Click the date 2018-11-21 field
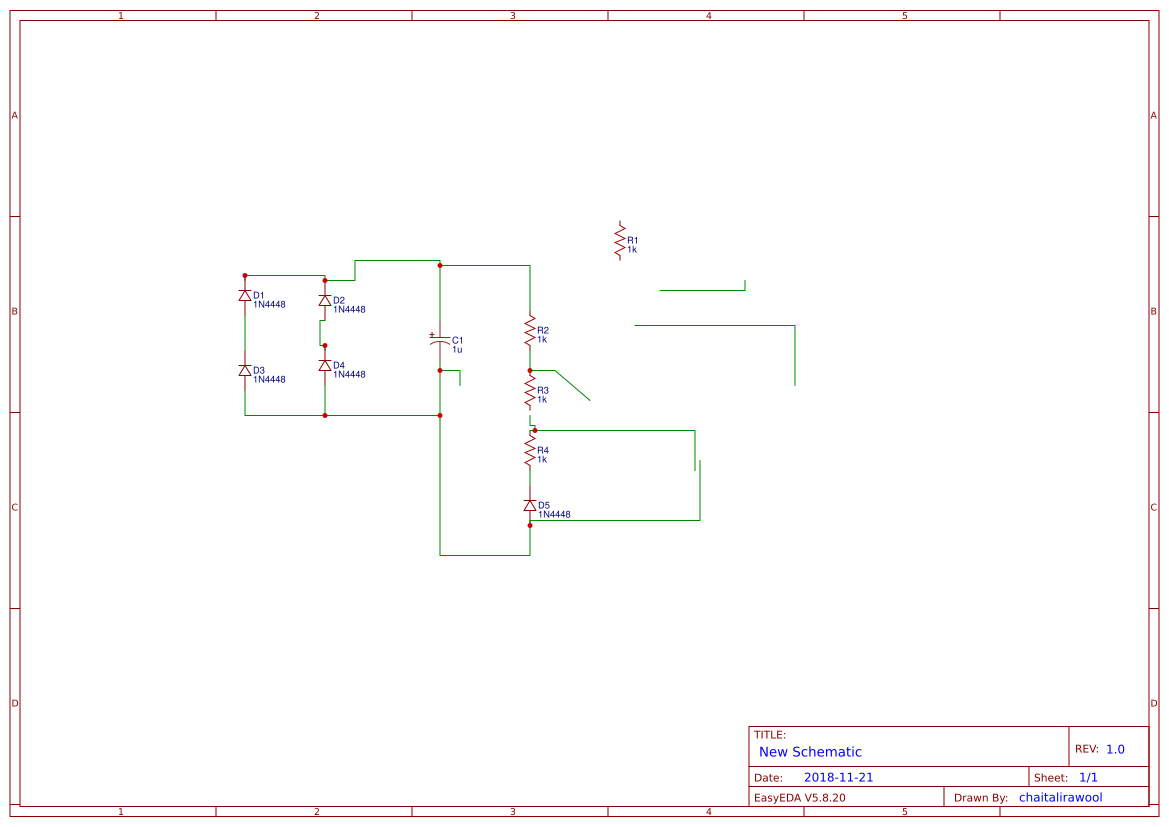1169x827 pixels. coord(838,777)
